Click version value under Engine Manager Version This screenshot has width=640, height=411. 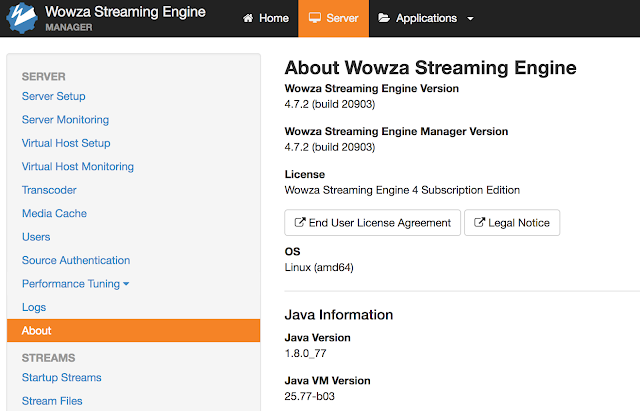(x=329, y=147)
